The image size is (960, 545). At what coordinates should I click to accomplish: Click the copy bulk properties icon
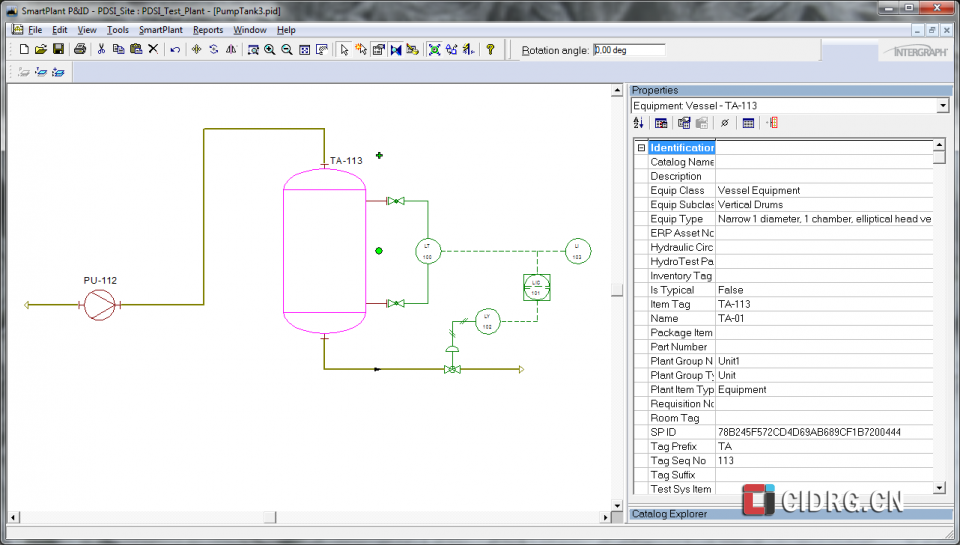pyautogui.click(x=684, y=123)
